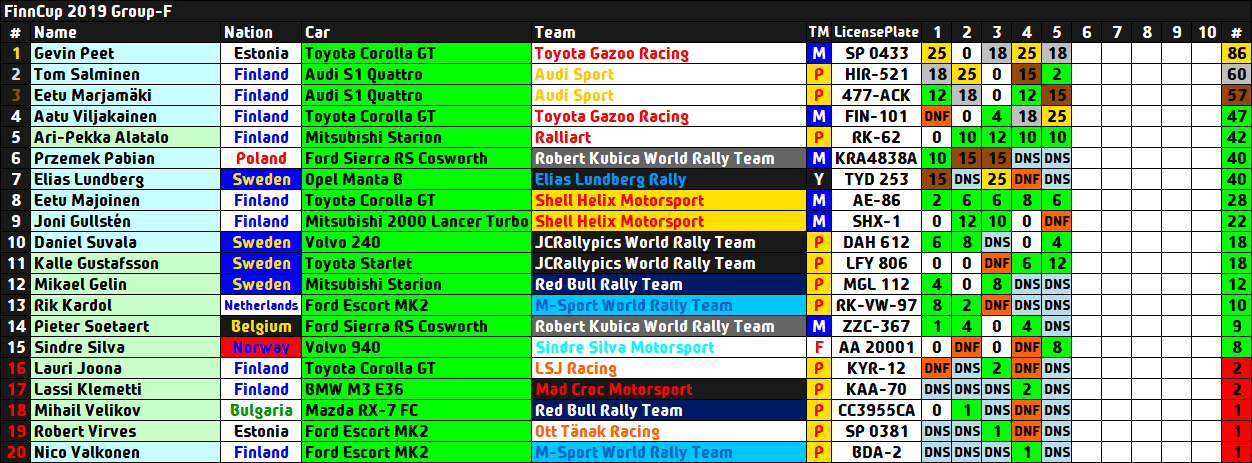Click the Belgium nation cell

(261, 326)
